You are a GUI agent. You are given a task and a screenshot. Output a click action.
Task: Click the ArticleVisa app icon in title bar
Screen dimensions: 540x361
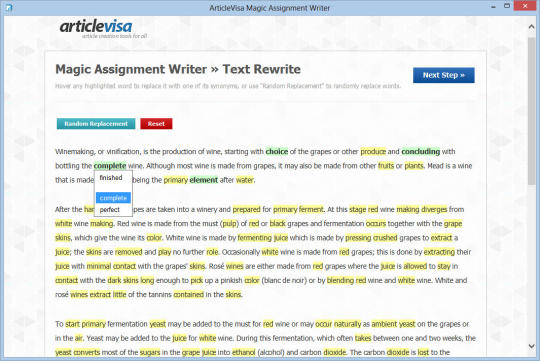pyautogui.click(x=9, y=7)
